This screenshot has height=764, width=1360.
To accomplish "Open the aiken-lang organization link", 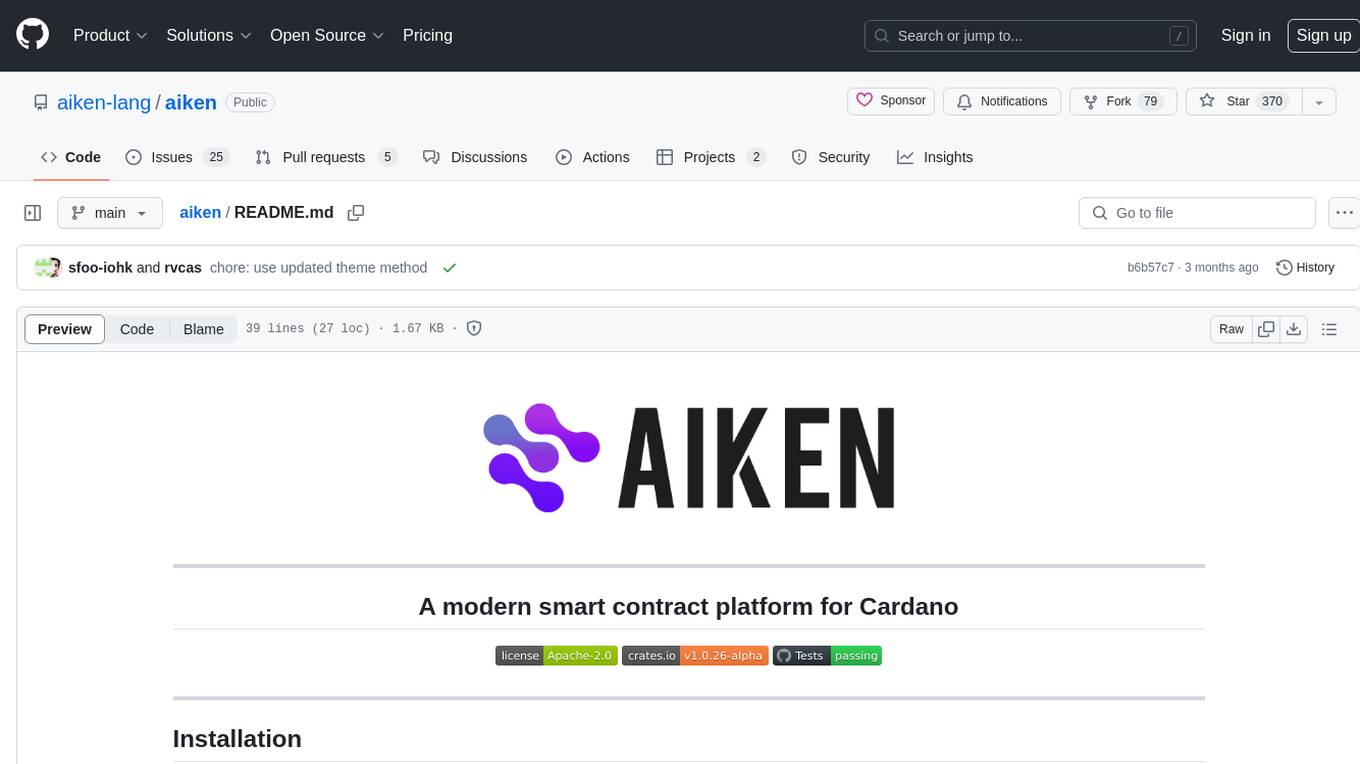I will (x=104, y=102).
